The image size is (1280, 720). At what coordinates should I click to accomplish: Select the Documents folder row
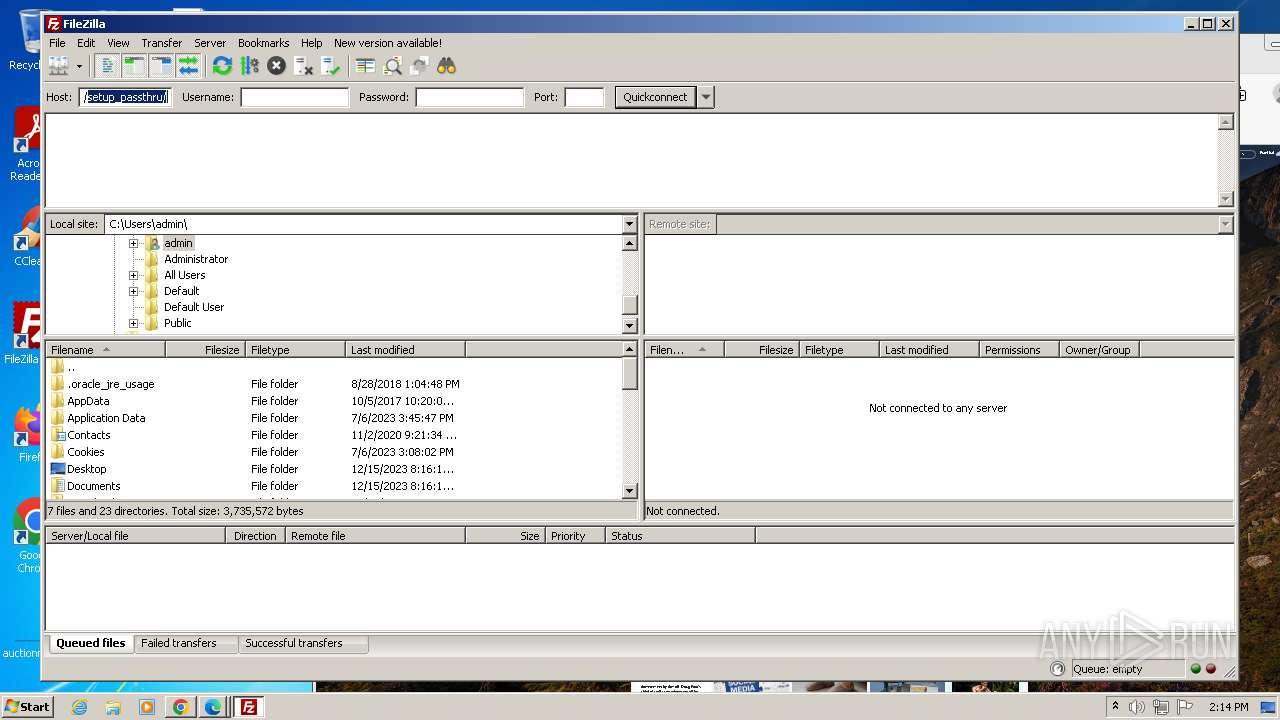[333, 486]
